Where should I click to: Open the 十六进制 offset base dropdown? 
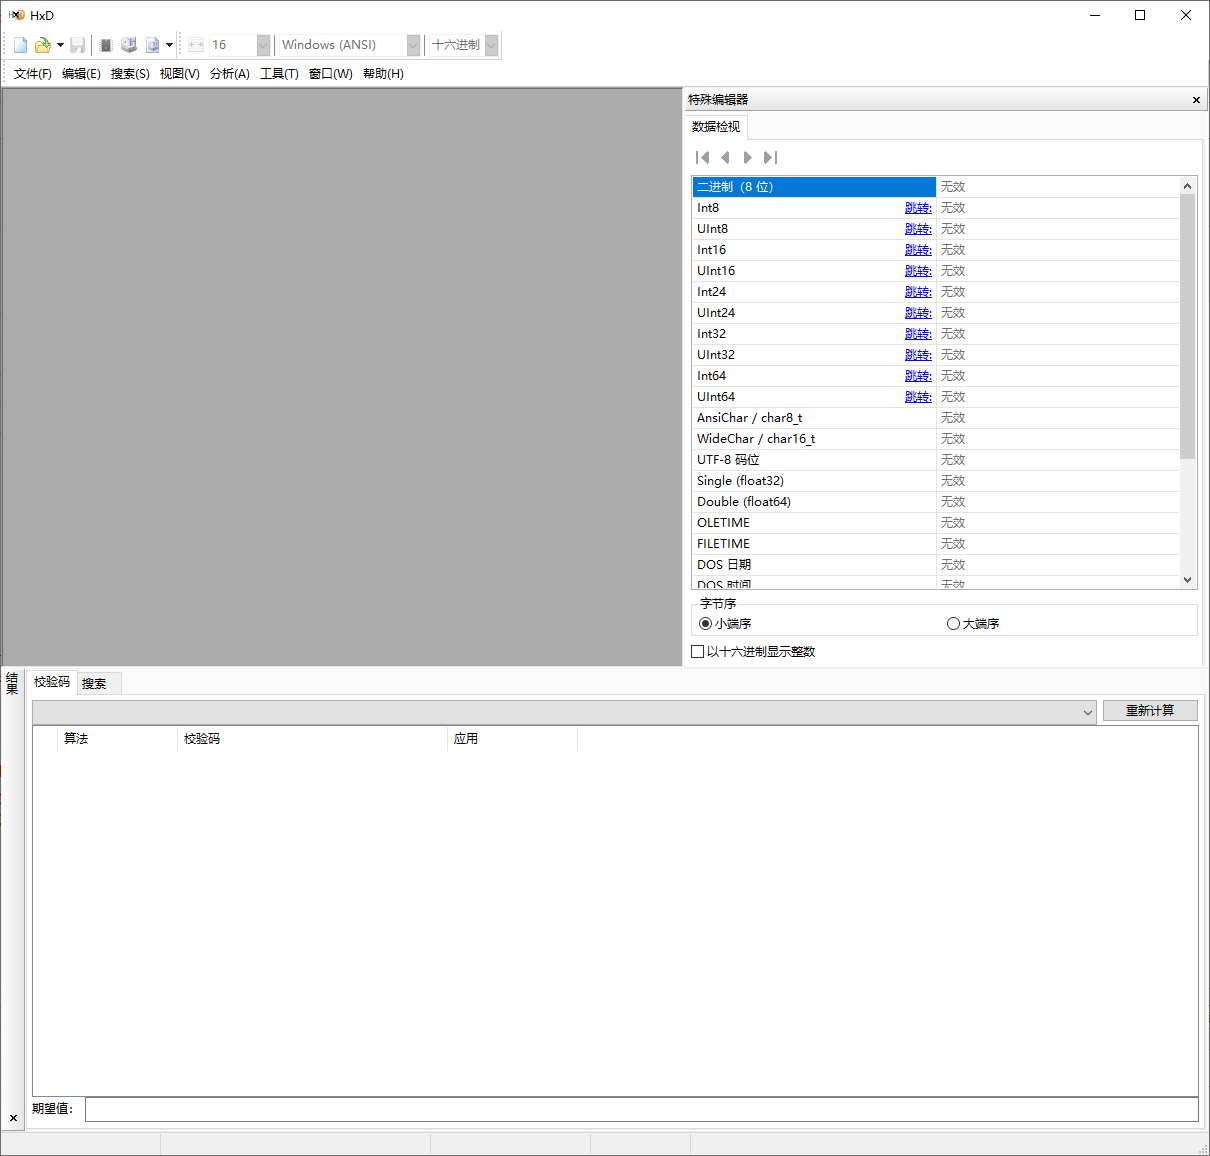tap(491, 45)
